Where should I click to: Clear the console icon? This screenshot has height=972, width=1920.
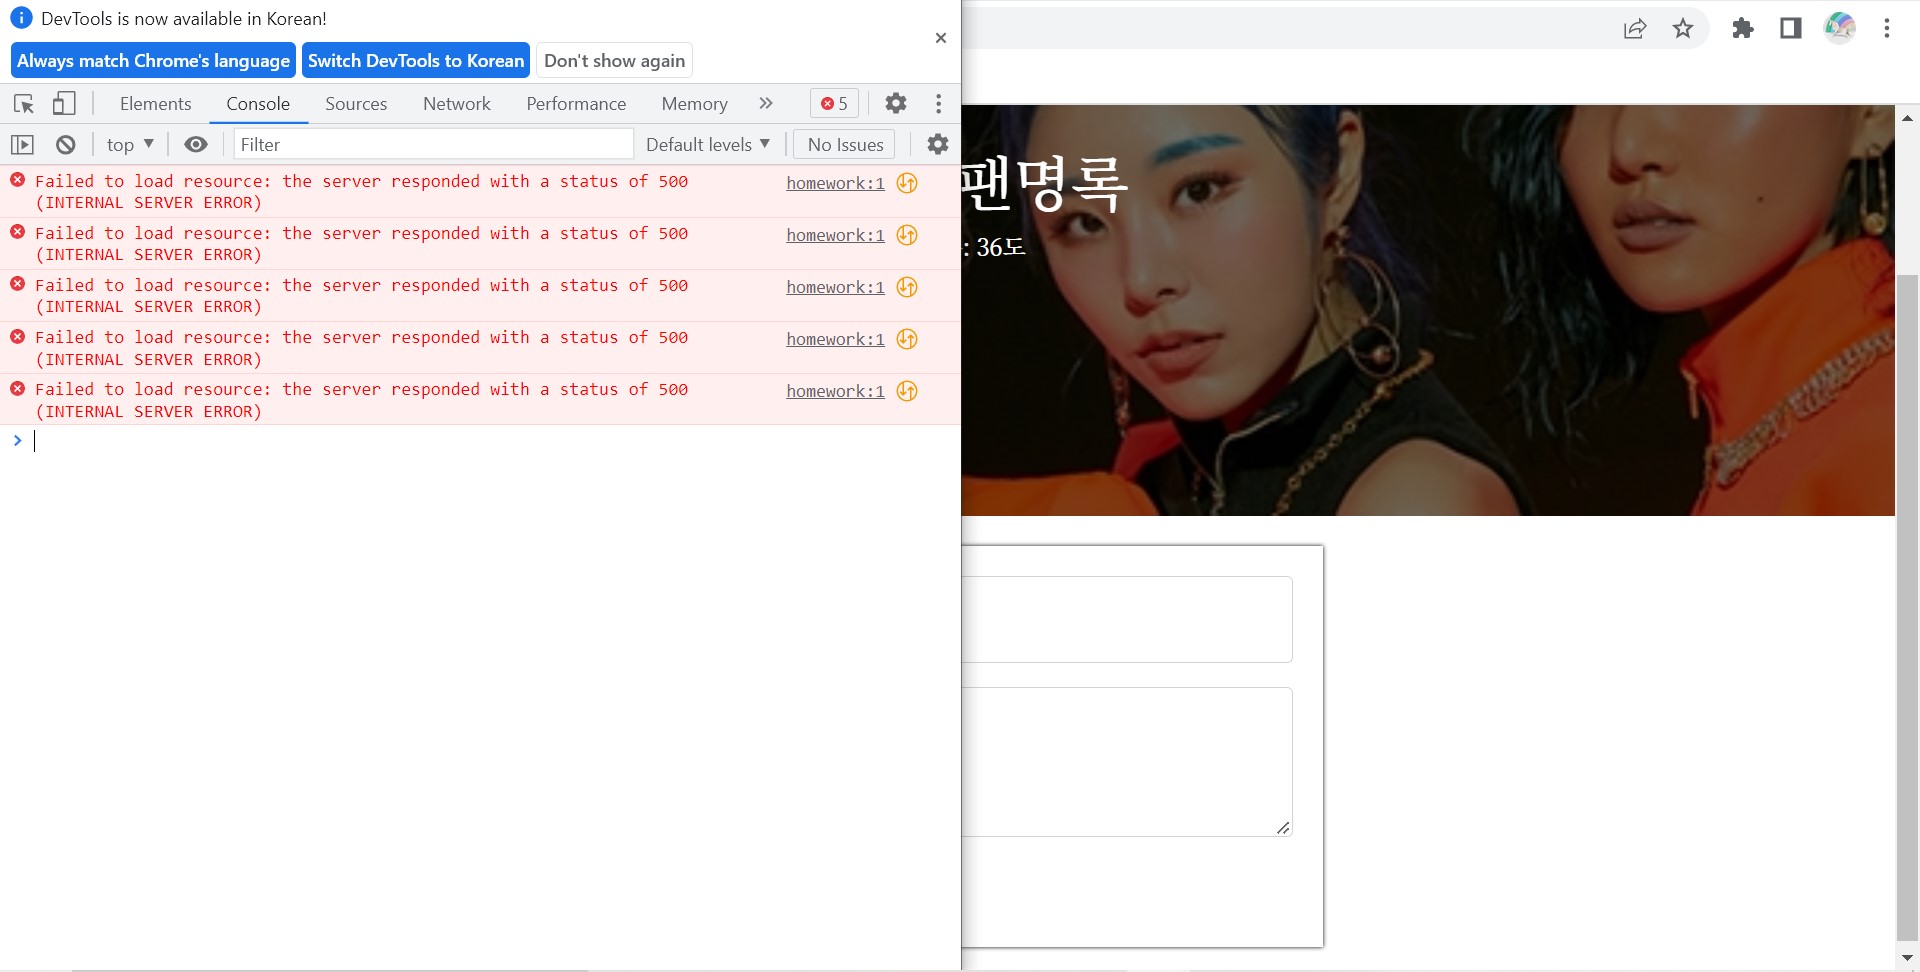66,145
